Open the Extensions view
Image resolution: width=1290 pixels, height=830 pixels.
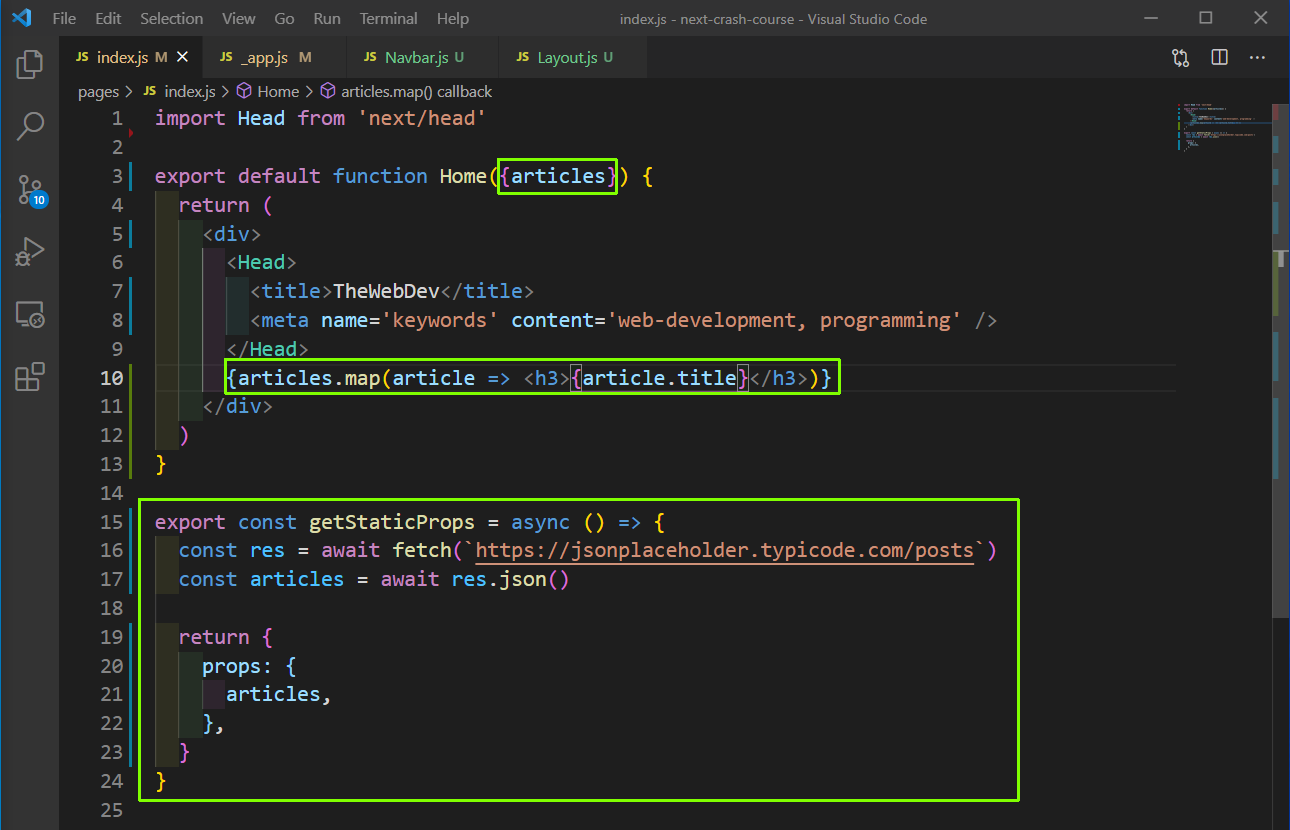[30, 376]
